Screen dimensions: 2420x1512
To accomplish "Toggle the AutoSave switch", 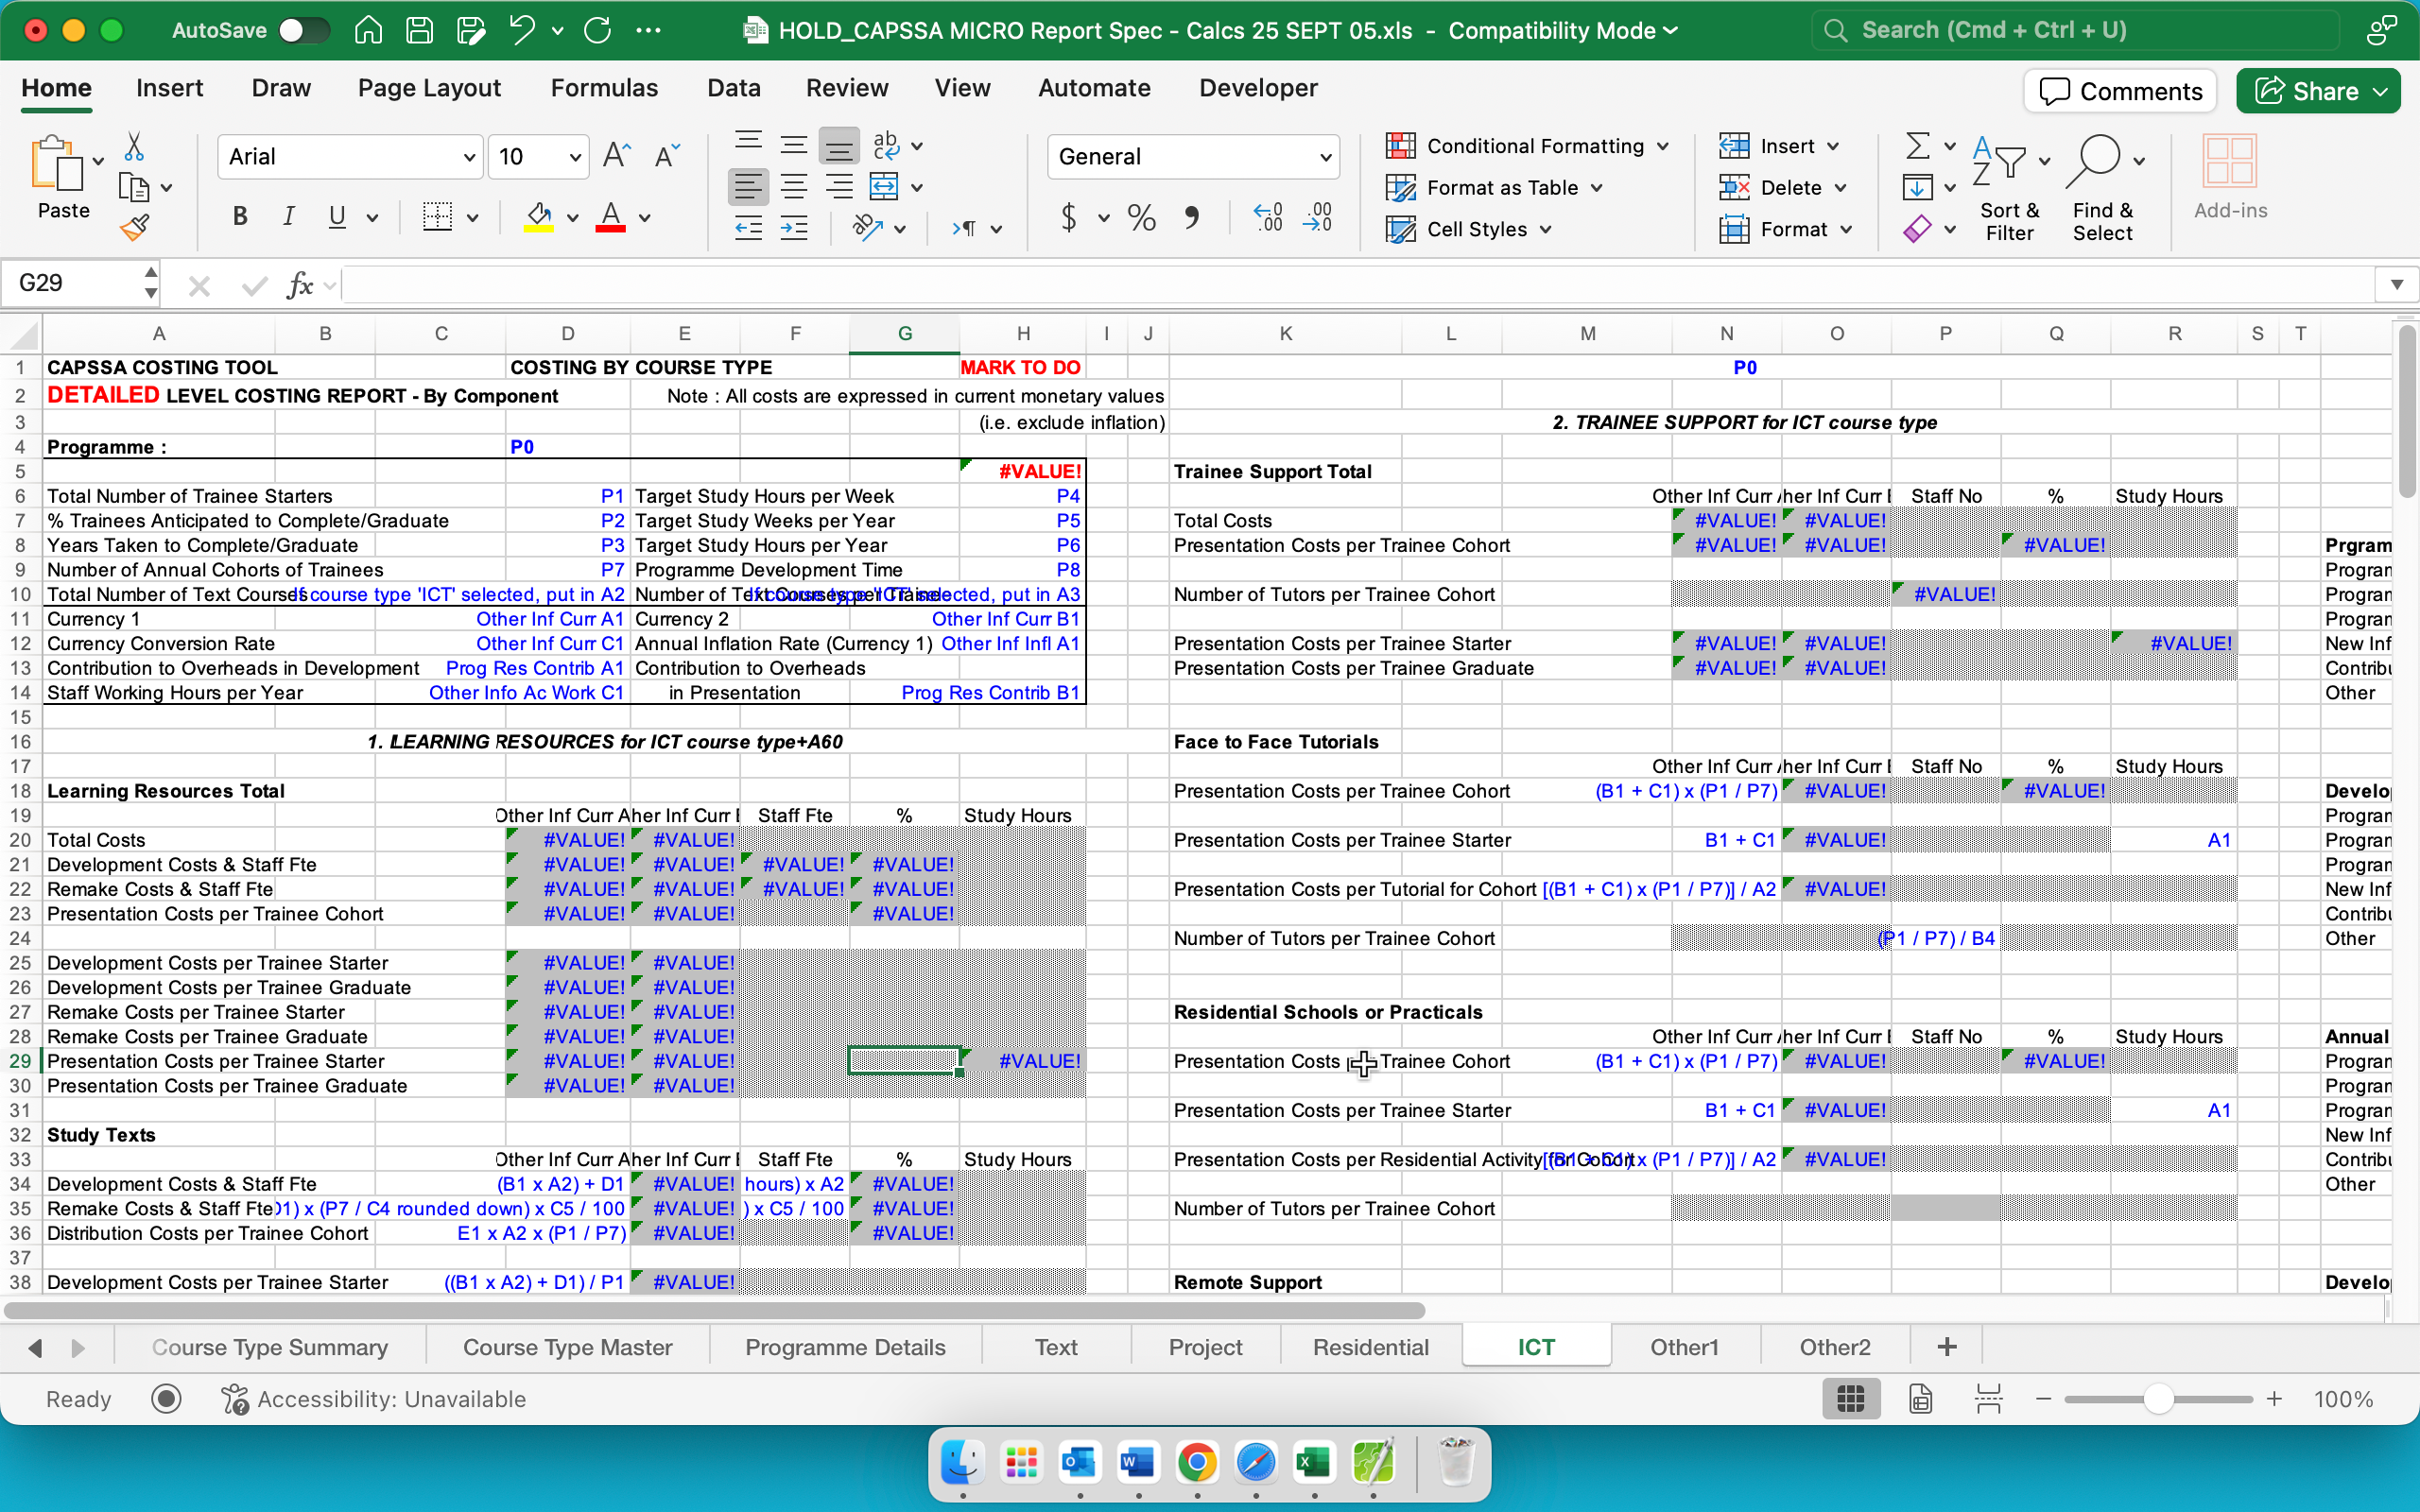I will coord(304,30).
